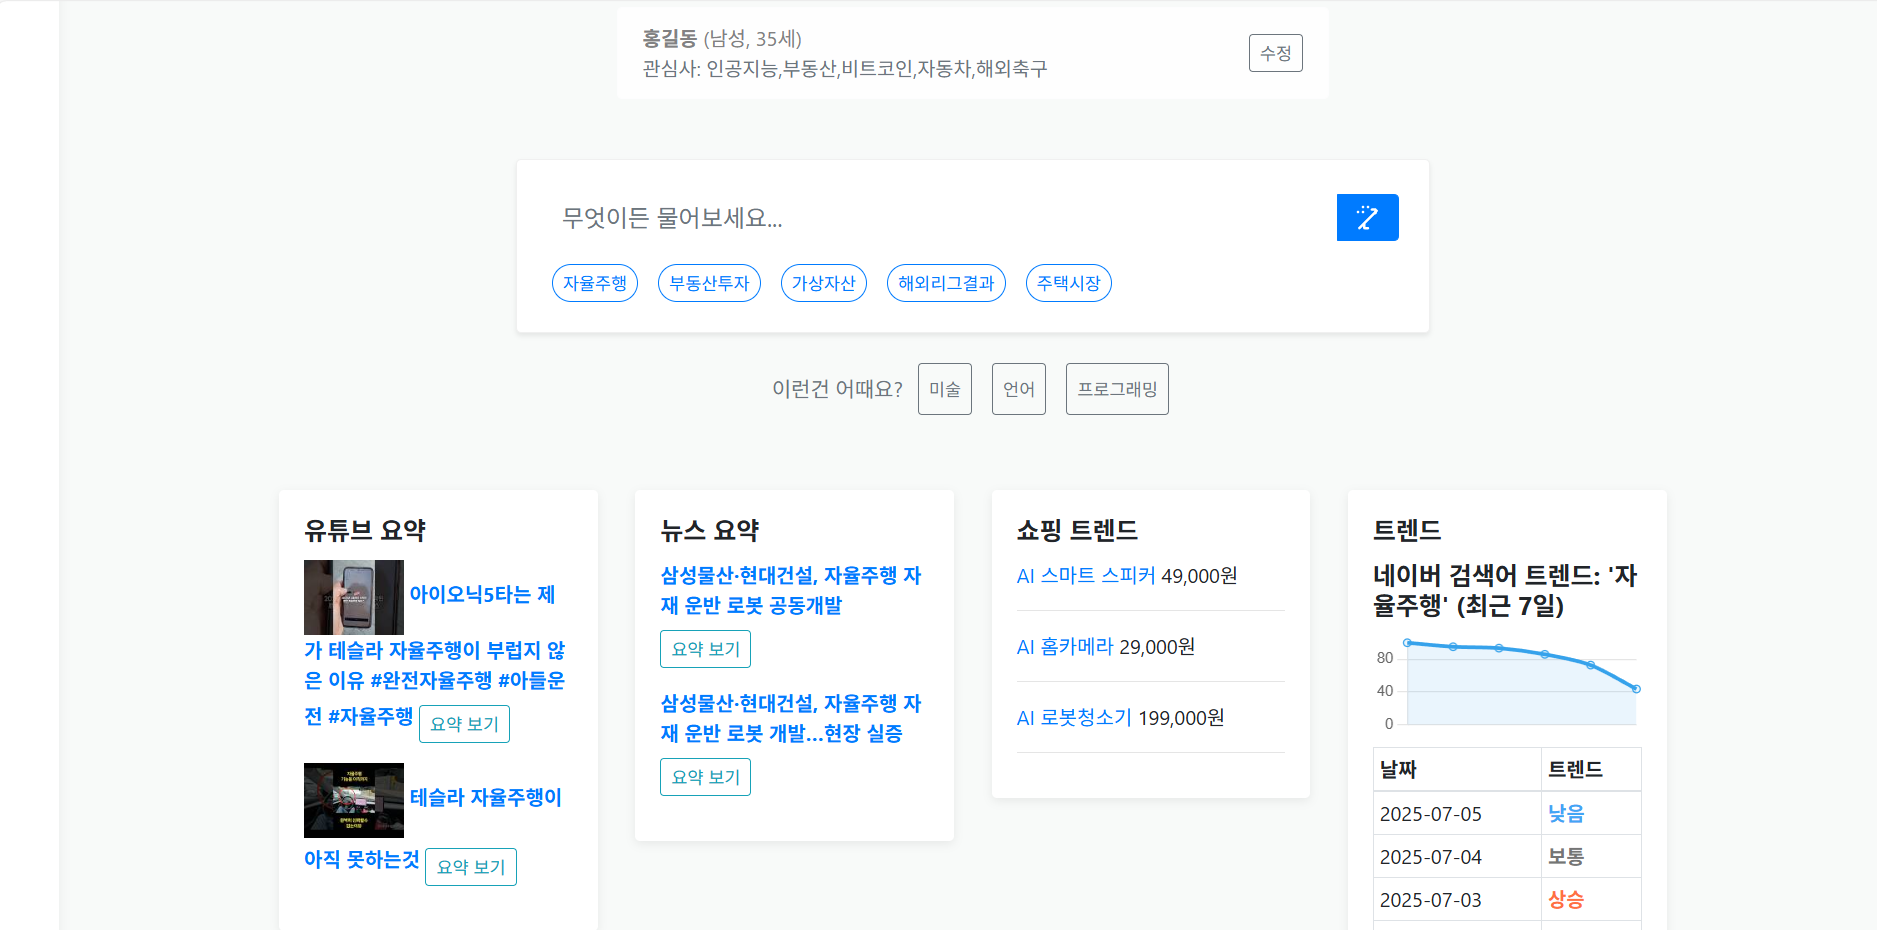
Task: Click the 수정 profile edit button
Action: tap(1275, 53)
